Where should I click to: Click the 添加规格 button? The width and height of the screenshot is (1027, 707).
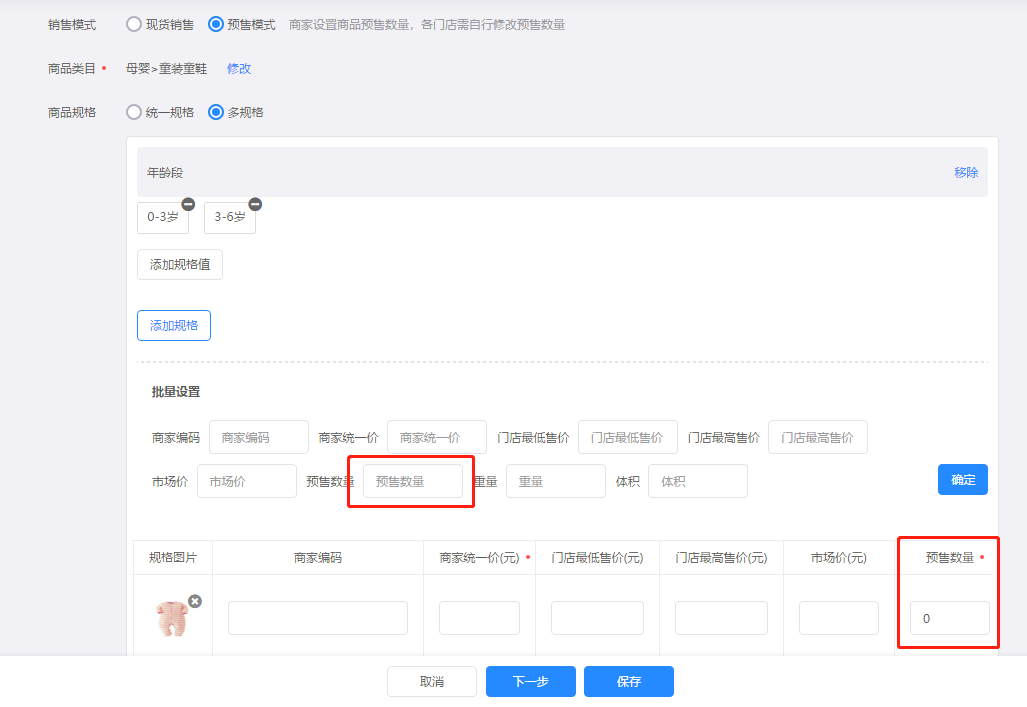point(174,326)
